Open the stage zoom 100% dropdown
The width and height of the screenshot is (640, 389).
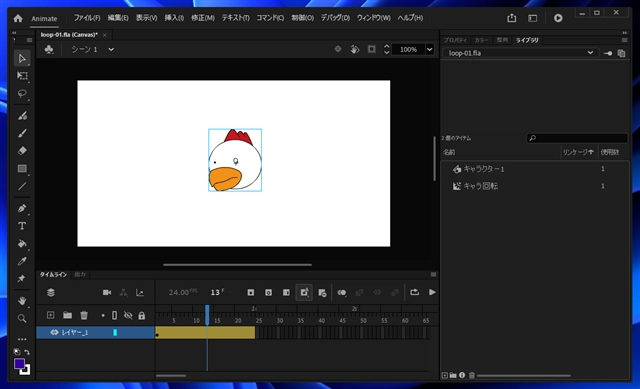click(429, 49)
